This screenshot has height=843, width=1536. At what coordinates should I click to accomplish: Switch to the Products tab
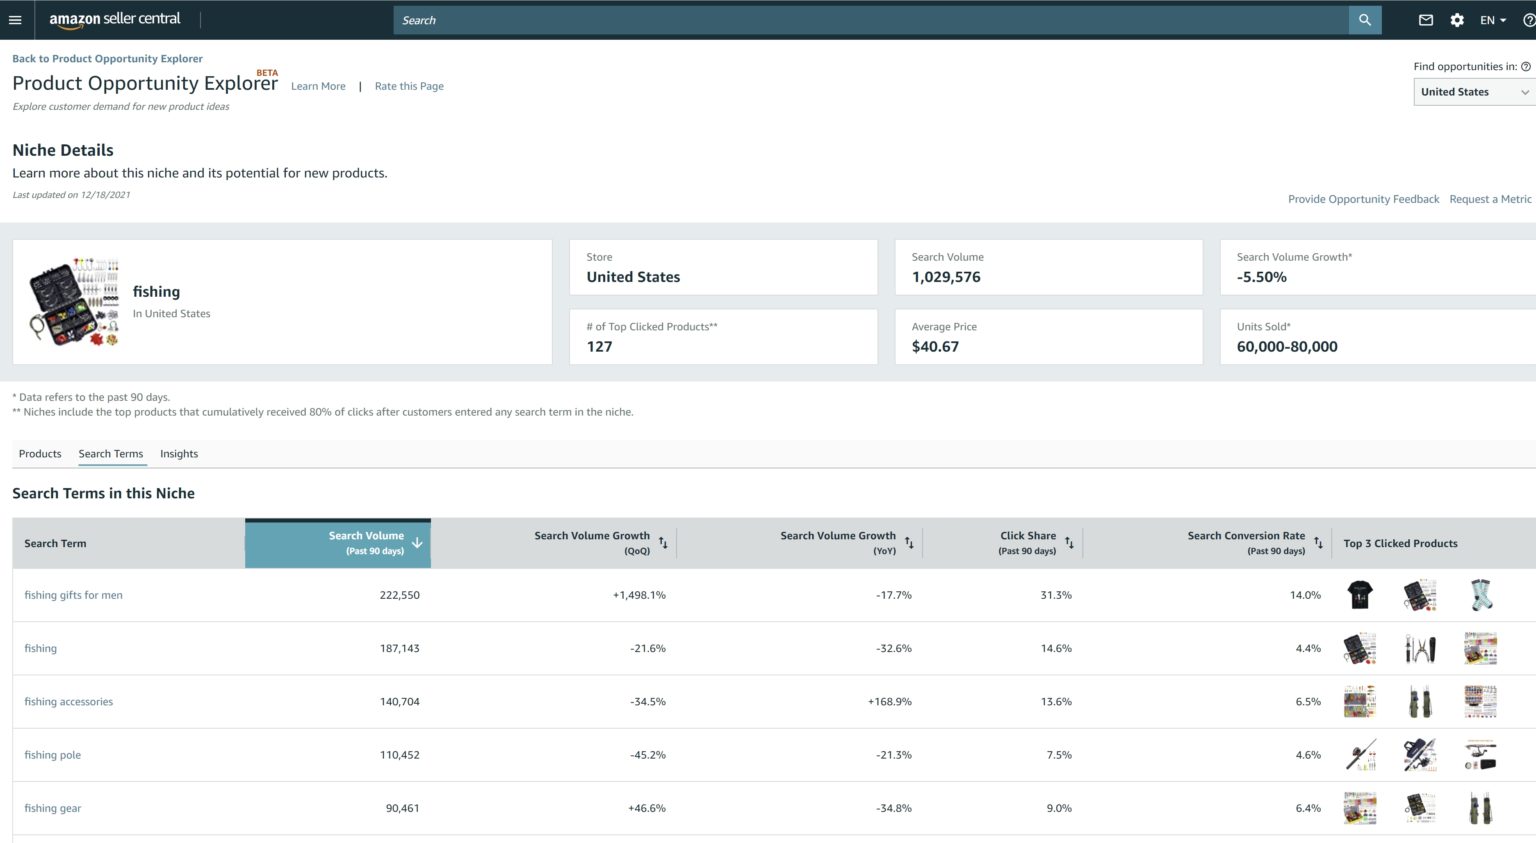[40, 454]
